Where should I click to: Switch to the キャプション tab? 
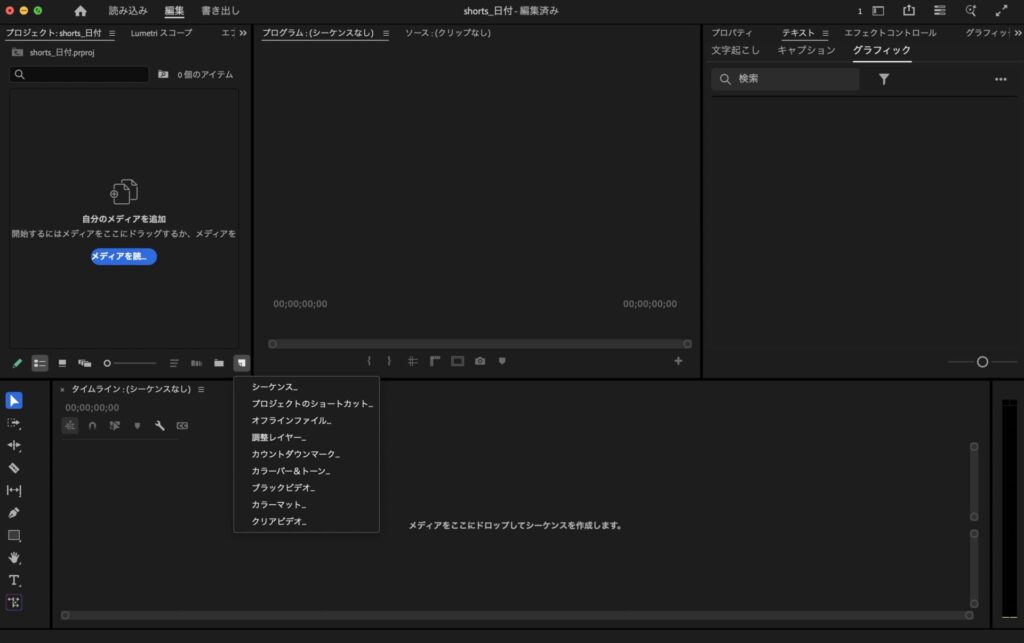(806, 50)
